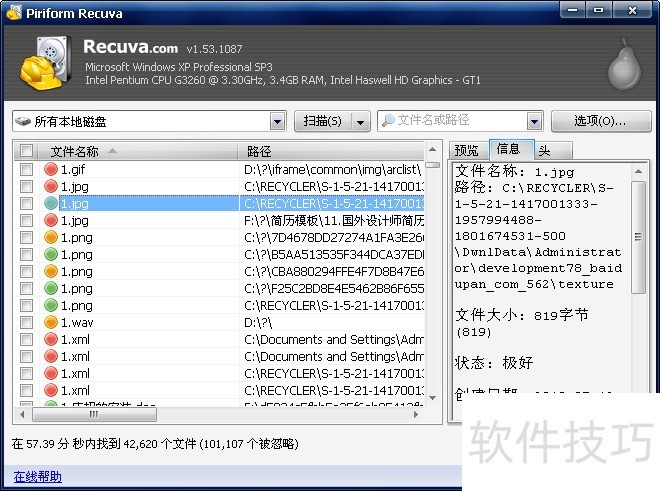
Task: Click the orange dot of 1.png in 7D4678DD path
Action: (51, 237)
